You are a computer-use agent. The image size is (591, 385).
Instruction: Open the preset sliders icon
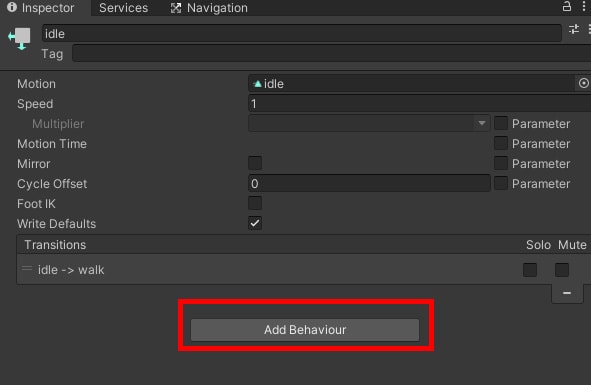click(x=574, y=29)
